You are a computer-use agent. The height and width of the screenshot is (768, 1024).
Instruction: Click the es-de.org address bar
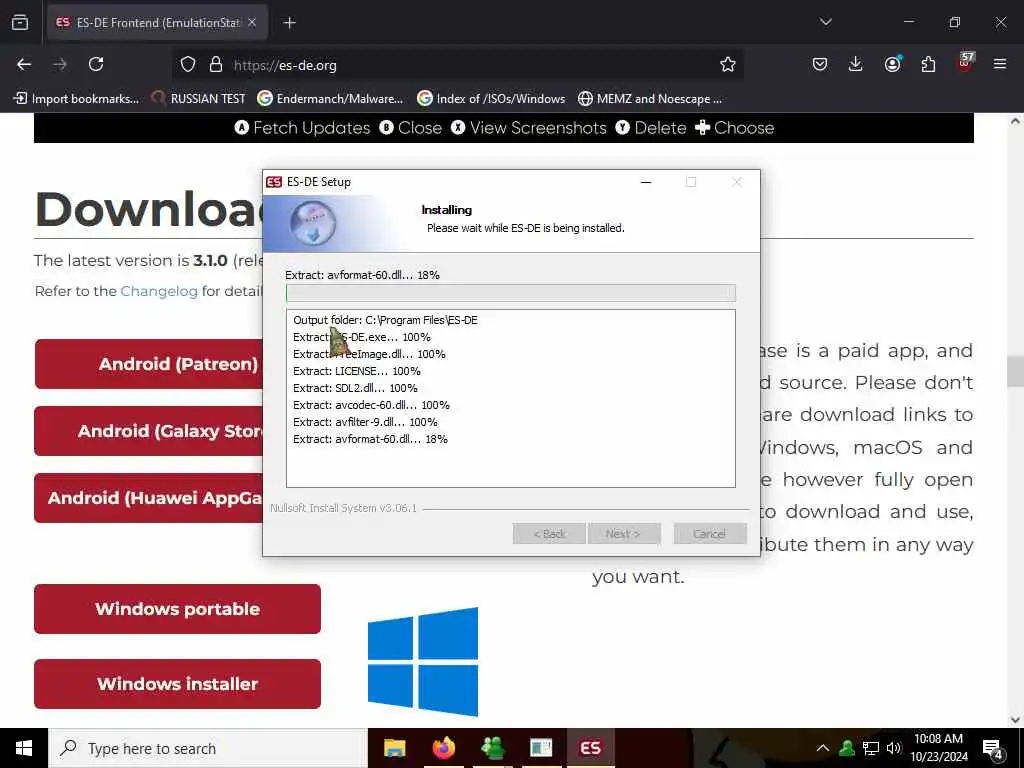(x=457, y=65)
